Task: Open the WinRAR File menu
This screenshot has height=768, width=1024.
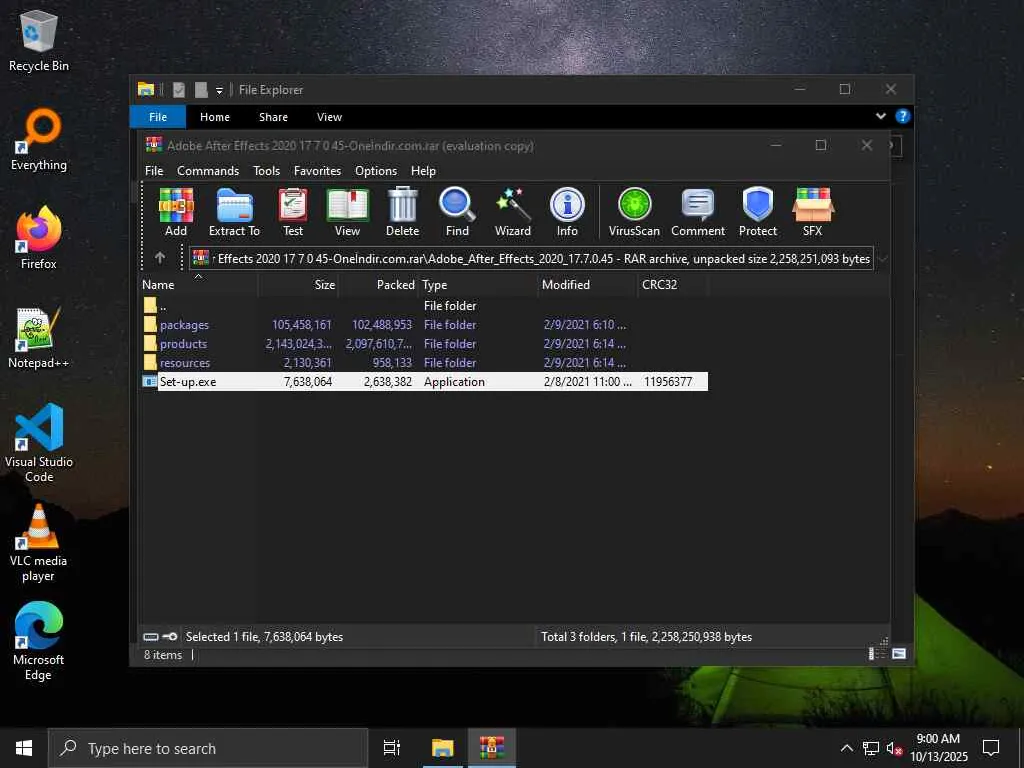Action: [x=154, y=170]
